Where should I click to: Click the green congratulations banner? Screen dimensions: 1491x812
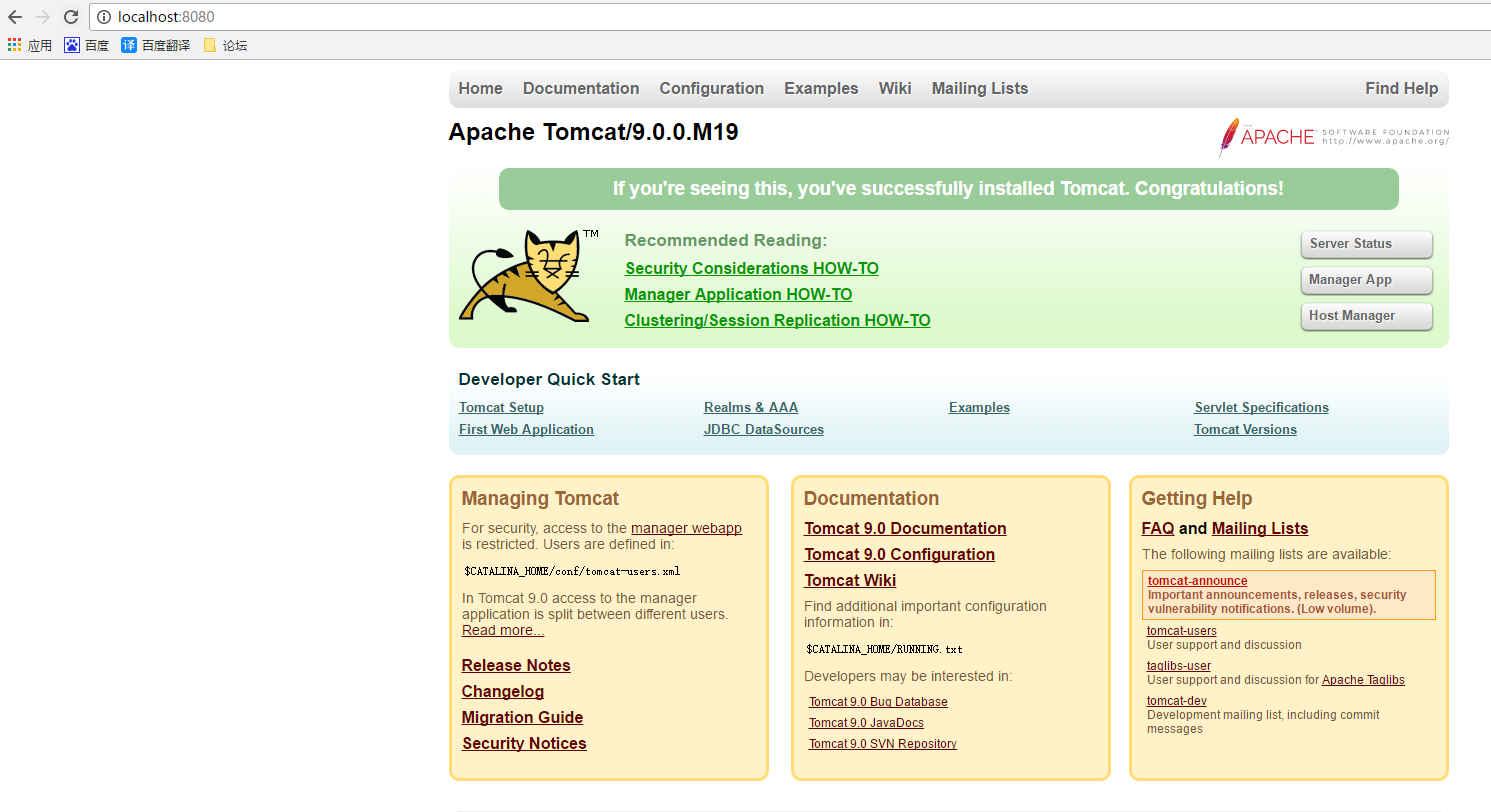point(948,189)
